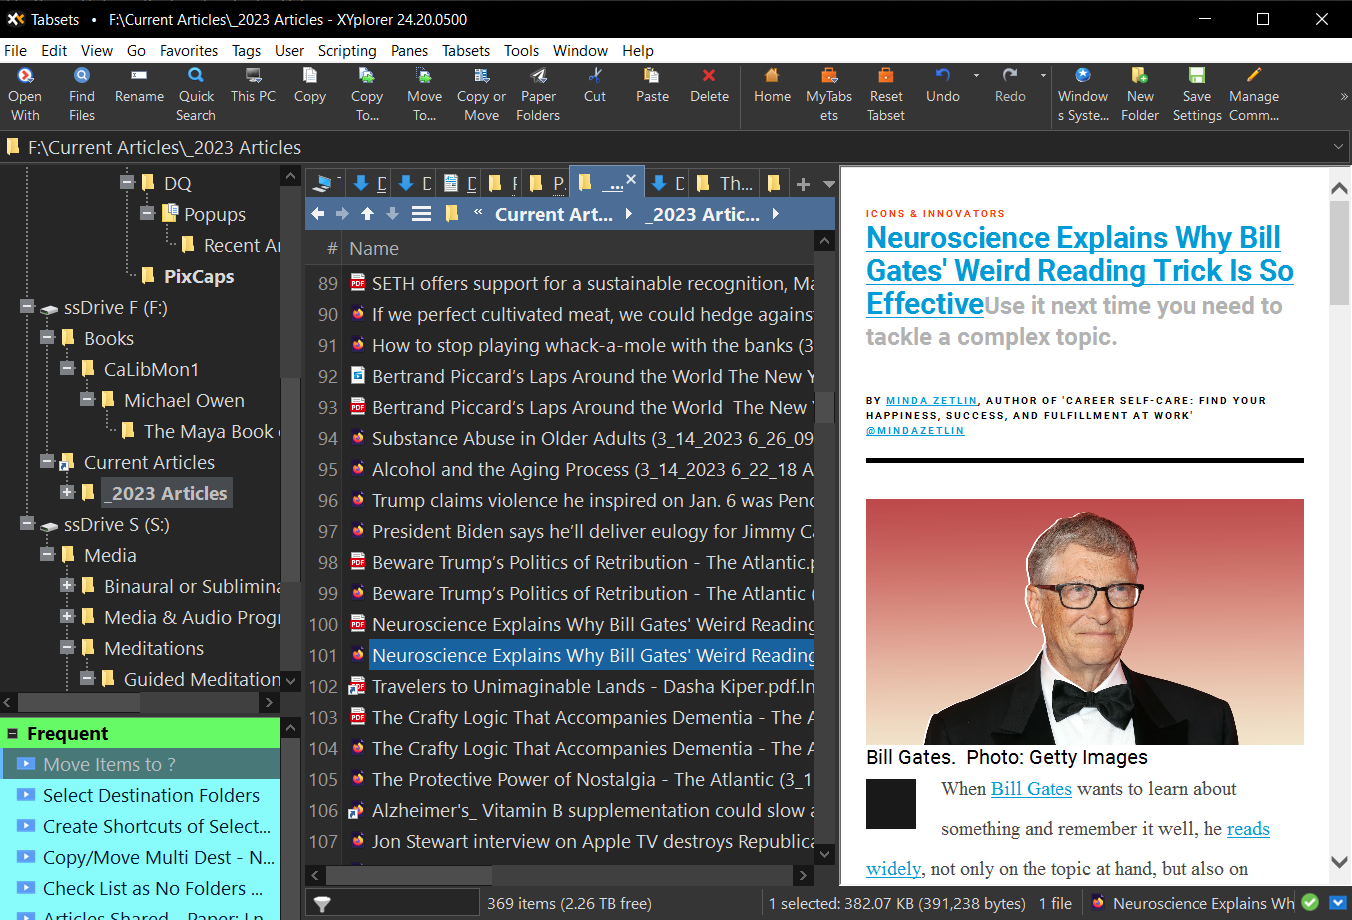The width and height of the screenshot is (1352, 920).
Task: Collapse the Frequent catalog category
Action: point(13,734)
